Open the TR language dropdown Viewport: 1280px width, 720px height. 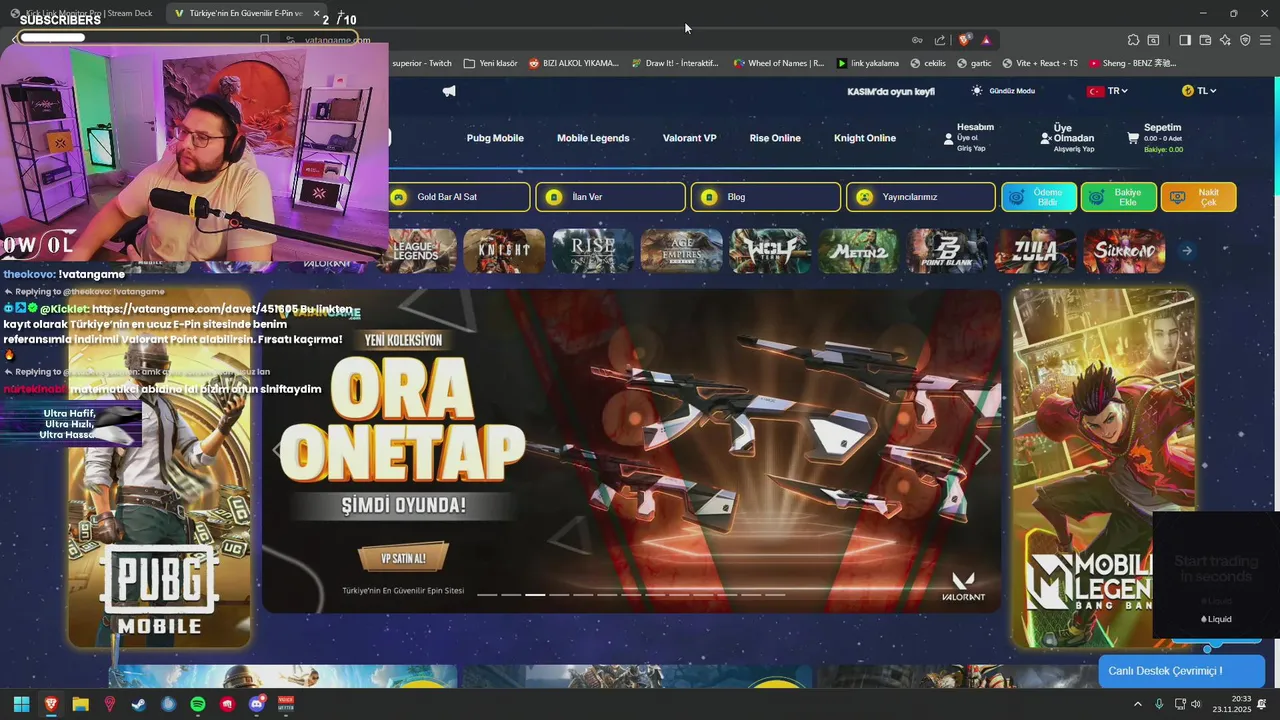1108,91
